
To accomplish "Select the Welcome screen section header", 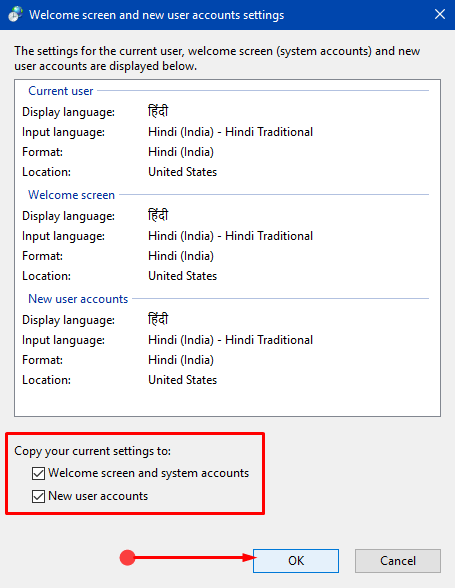I will 71,195.
